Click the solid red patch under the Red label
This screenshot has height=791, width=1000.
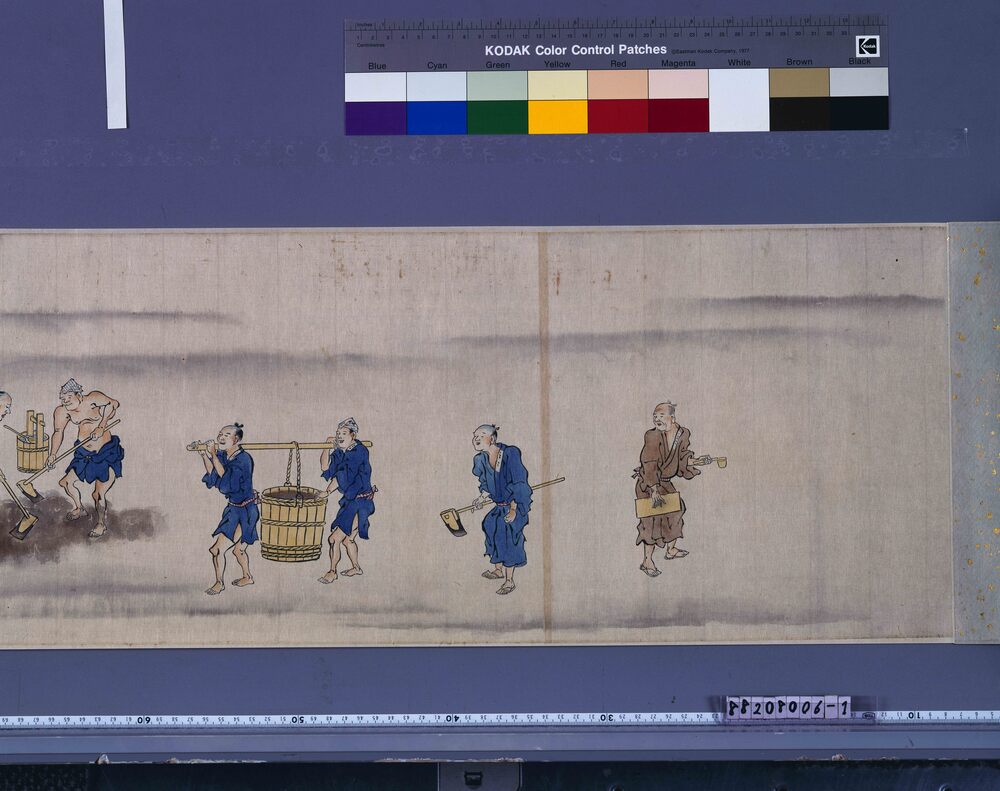pyautogui.click(x=618, y=116)
